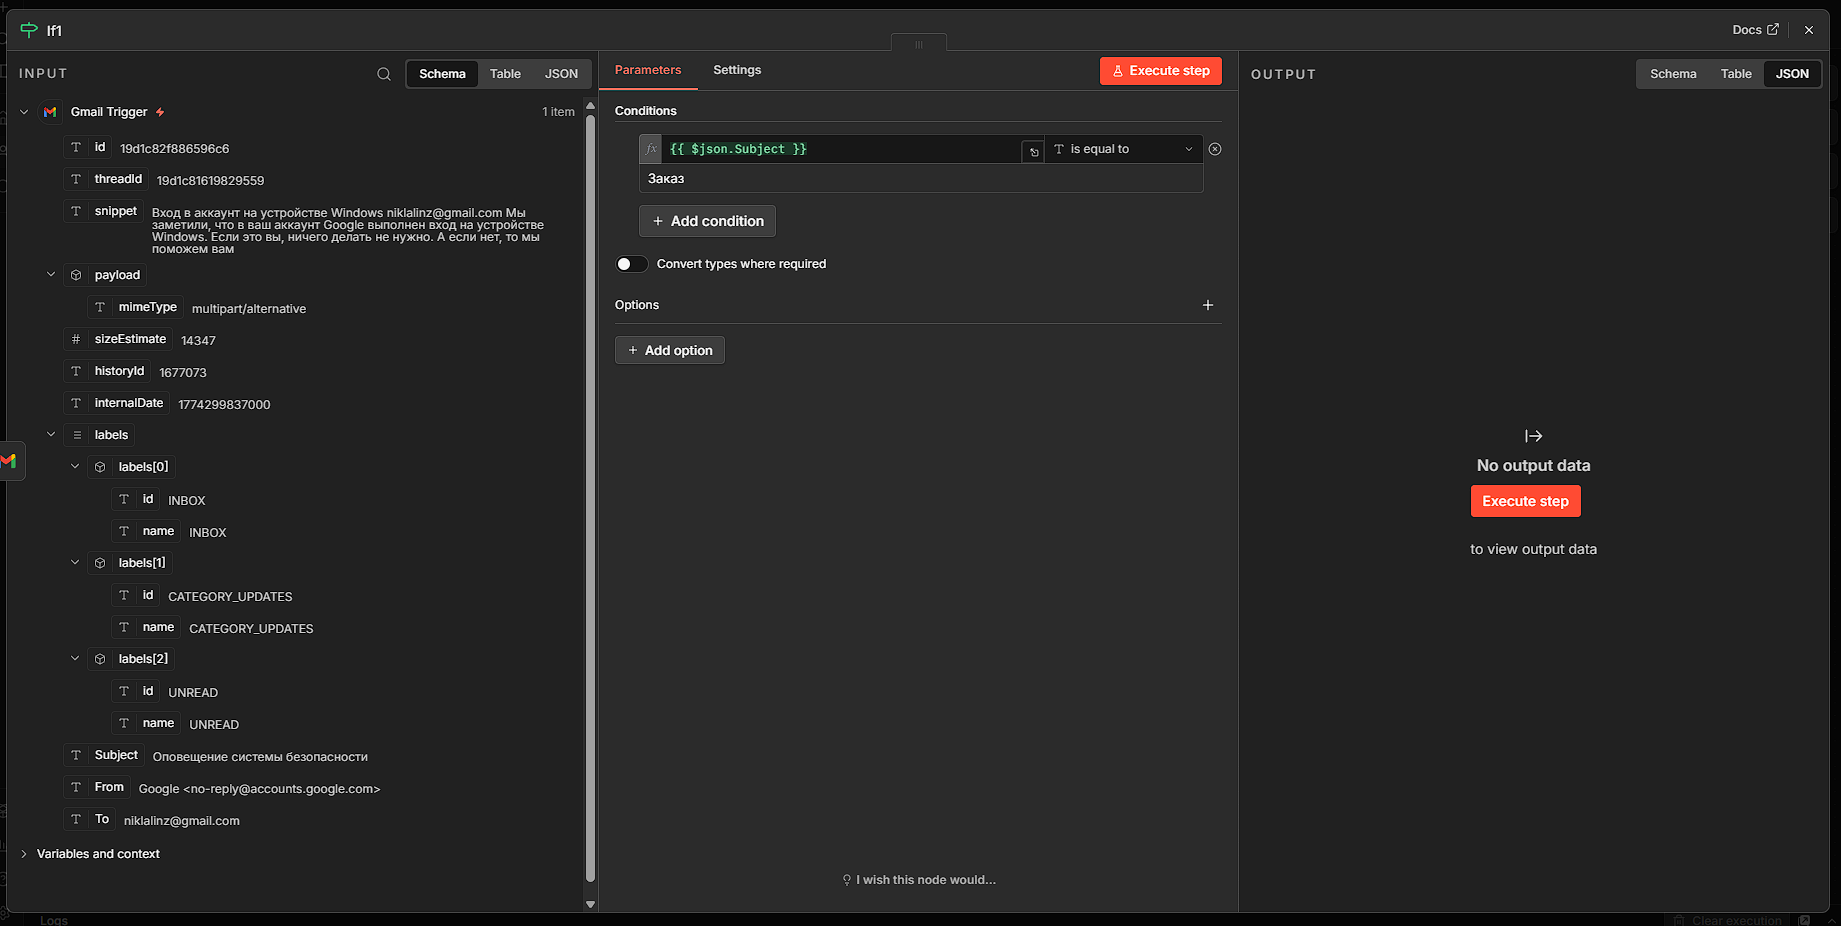
Task: Toggle Convert types where required switch
Action: pos(631,264)
